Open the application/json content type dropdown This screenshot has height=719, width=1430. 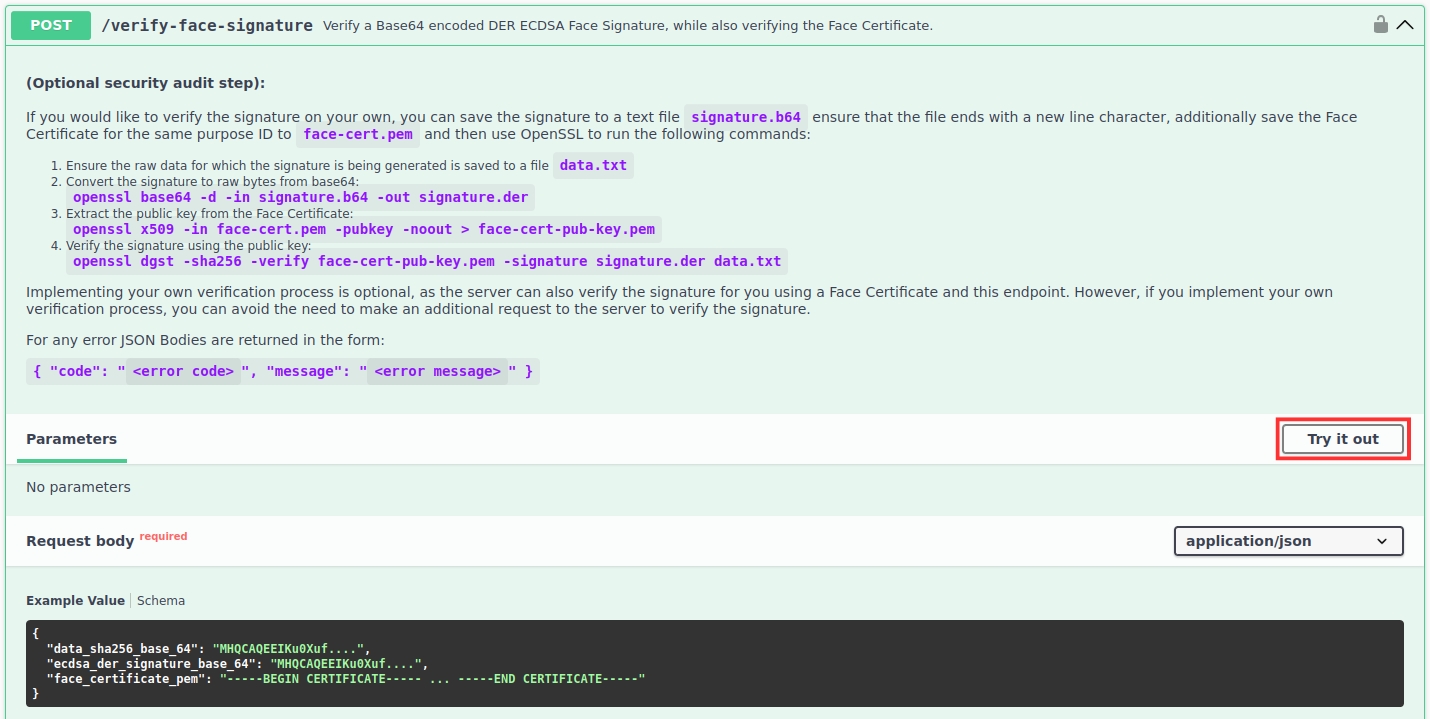pos(1288,541)
